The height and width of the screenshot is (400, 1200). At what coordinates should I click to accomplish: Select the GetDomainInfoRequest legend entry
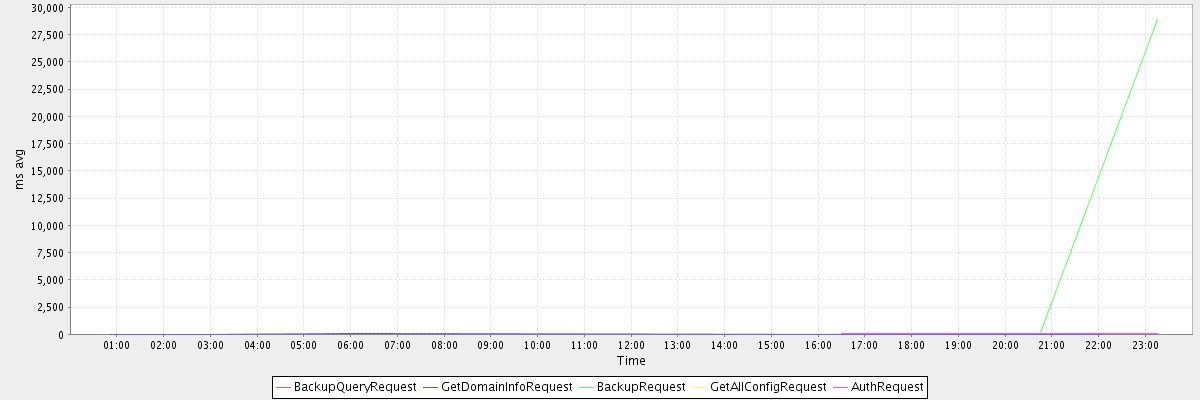pyautogui.click(x=506, y=386)
